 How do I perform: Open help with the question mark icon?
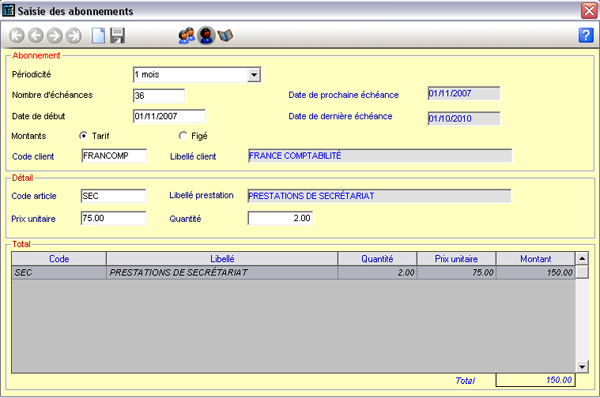click(x=586, y=35)
